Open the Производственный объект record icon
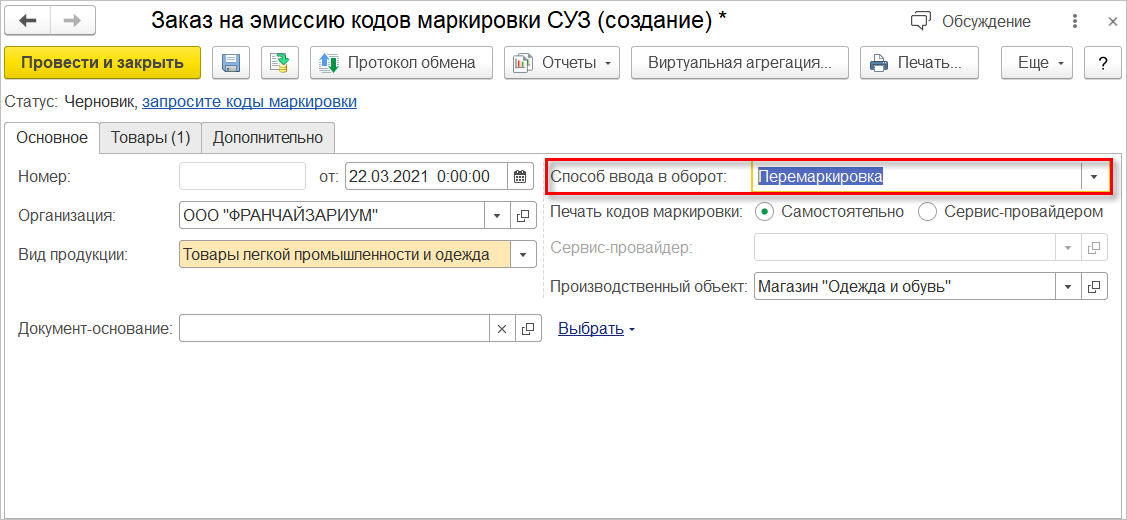 [1095, 287]
